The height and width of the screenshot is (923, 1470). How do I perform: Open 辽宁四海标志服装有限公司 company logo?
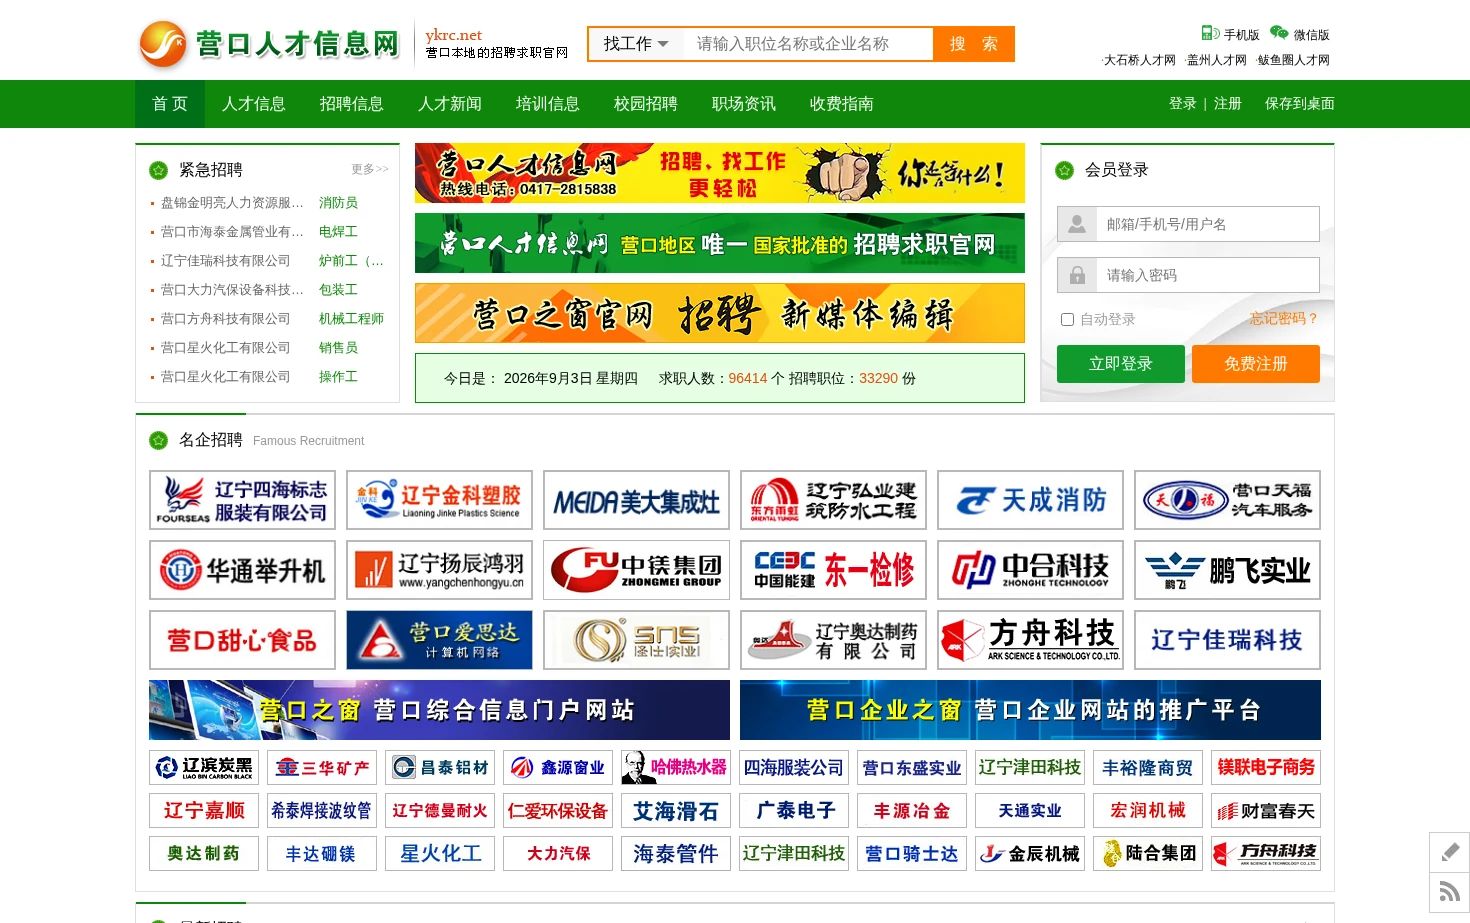click(242, 500)
